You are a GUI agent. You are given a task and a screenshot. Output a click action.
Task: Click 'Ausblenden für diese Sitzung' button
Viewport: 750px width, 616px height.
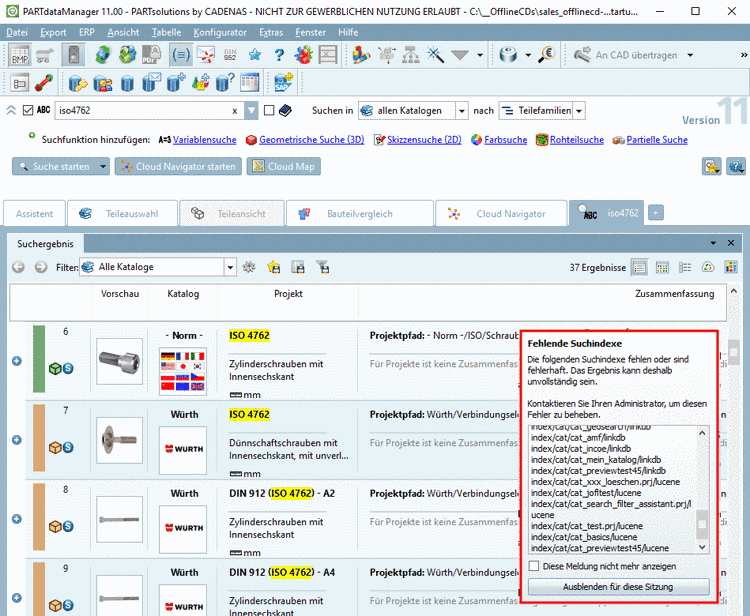pyautogui.click(x=618, y=586)
